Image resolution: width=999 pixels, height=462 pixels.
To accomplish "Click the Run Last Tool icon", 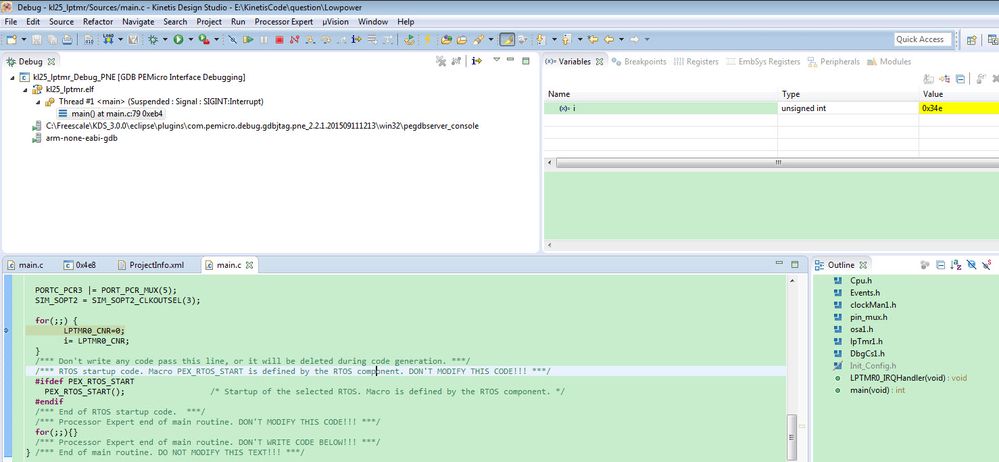I will click(x=204, y=40).
